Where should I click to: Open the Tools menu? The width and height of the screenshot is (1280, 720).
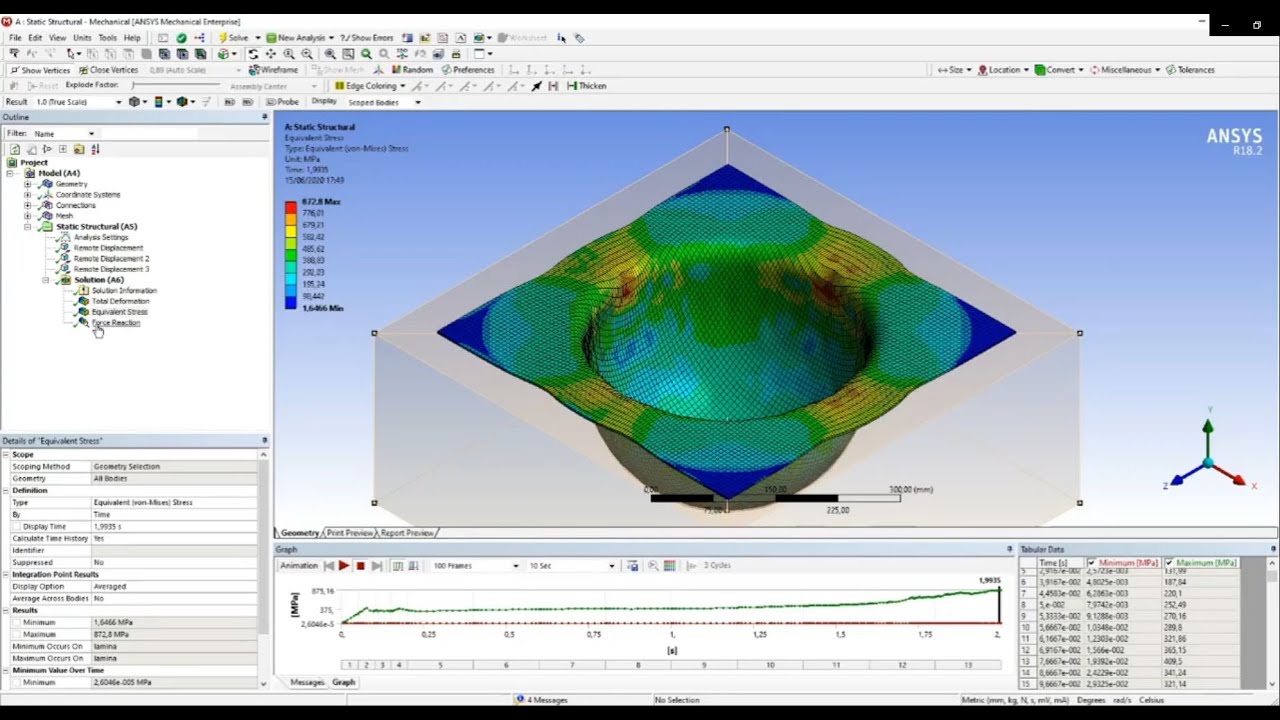107,38
